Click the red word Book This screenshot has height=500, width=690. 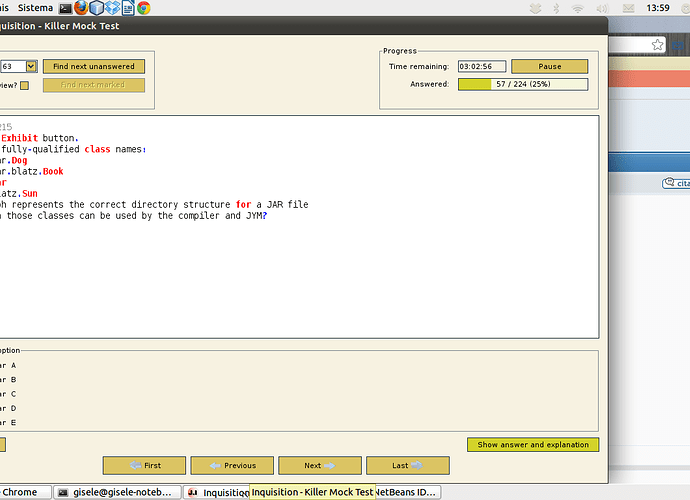[53, 171]
